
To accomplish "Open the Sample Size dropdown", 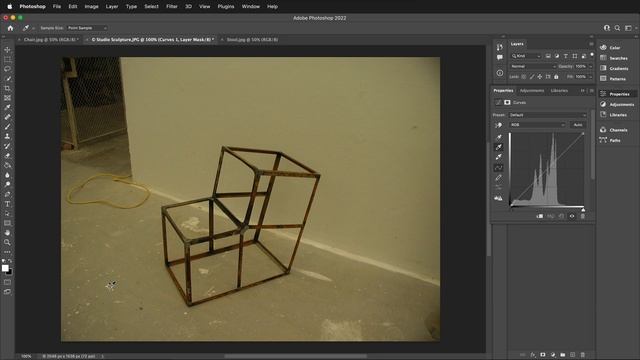I will click(87, 28).
